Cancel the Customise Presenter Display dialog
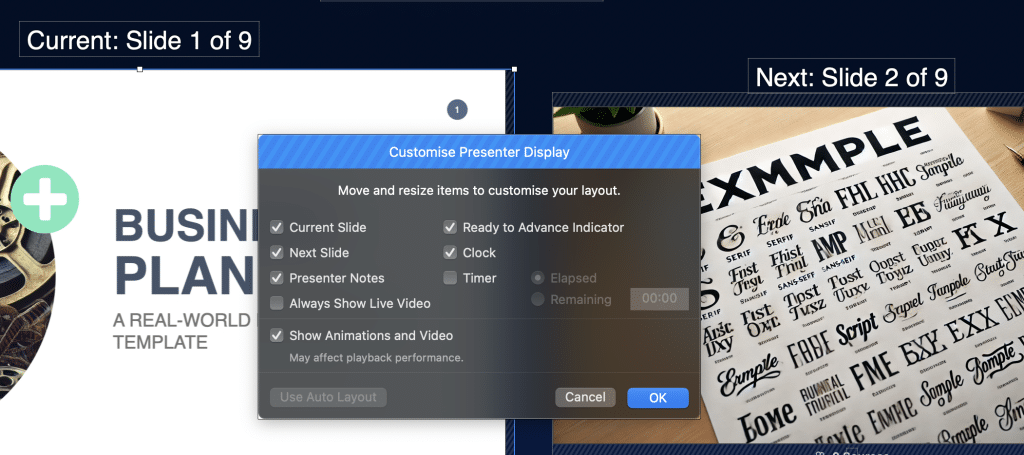The image size is (1024, 455). (585, 398)
